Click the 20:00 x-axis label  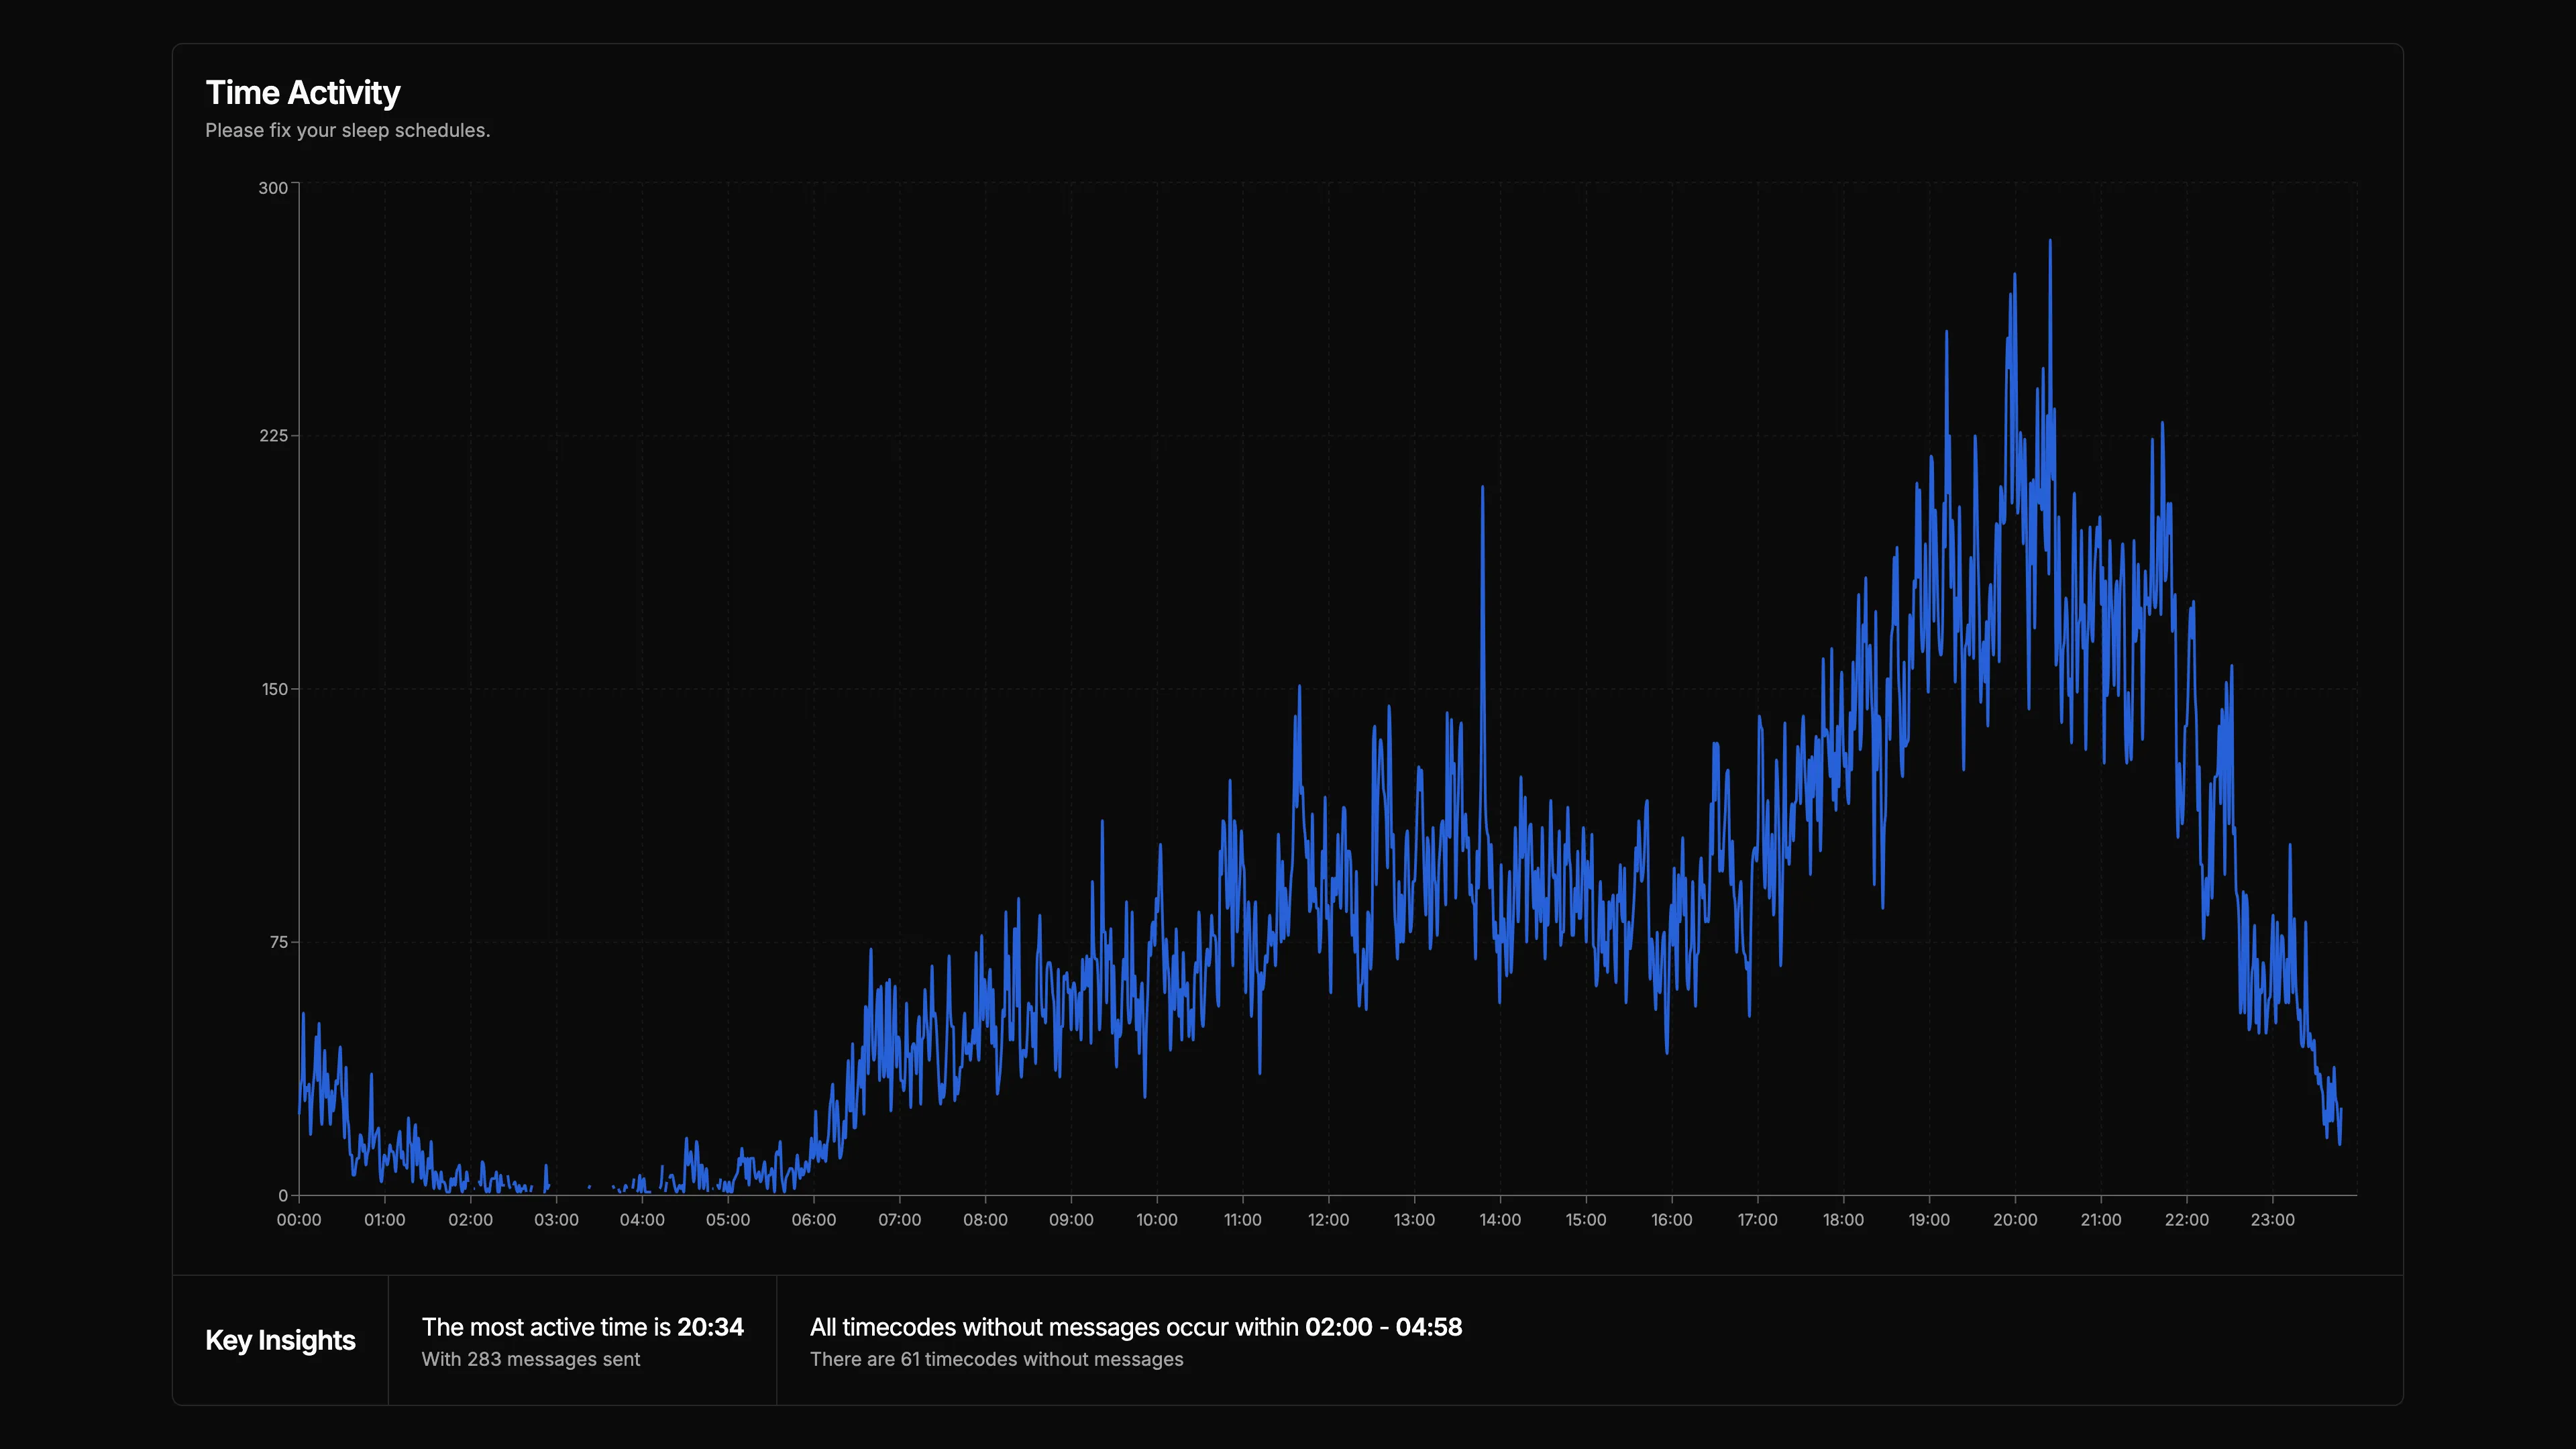pos(2014,1220)
